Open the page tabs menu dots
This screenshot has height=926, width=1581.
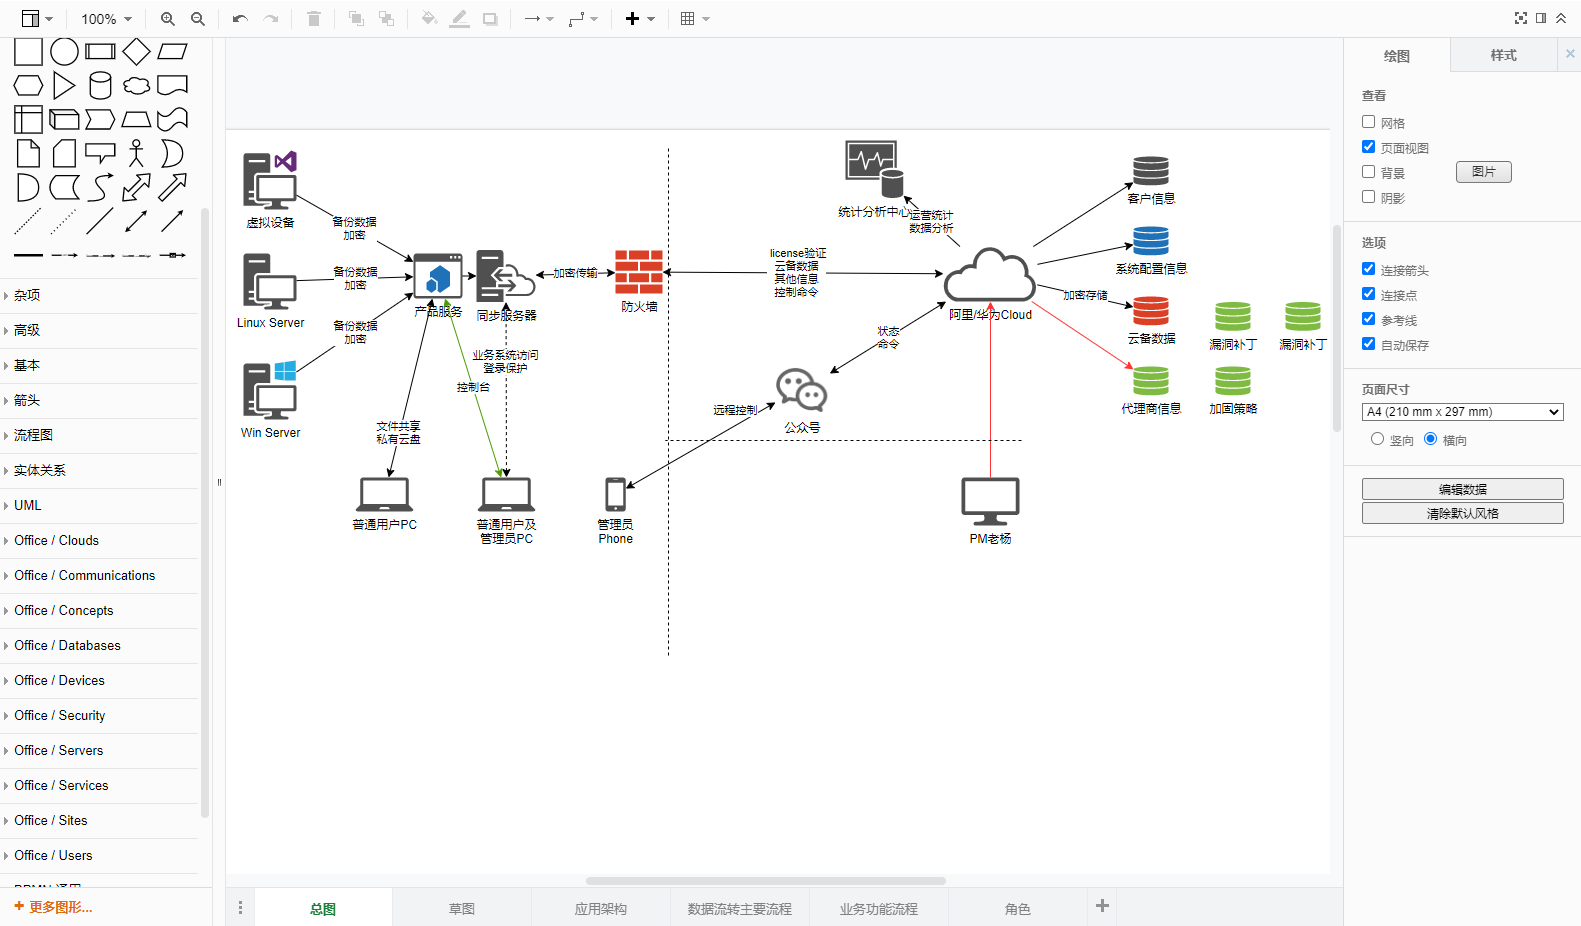pyautogui.click(x=240, y=908)
